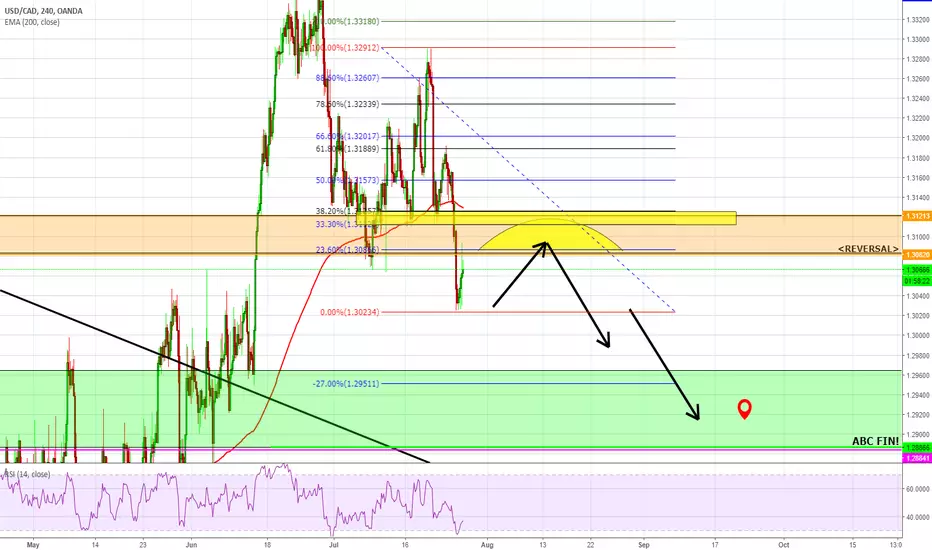Screen dimensions: 932x550
Task: Click the Jun date on time axis
Action: coord(191,544)
